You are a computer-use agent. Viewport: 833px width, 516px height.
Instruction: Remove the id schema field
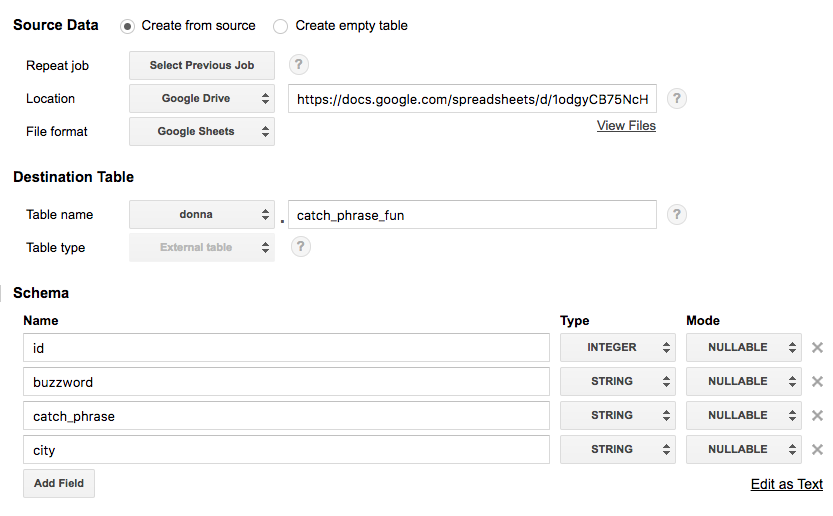pos(817,348)
